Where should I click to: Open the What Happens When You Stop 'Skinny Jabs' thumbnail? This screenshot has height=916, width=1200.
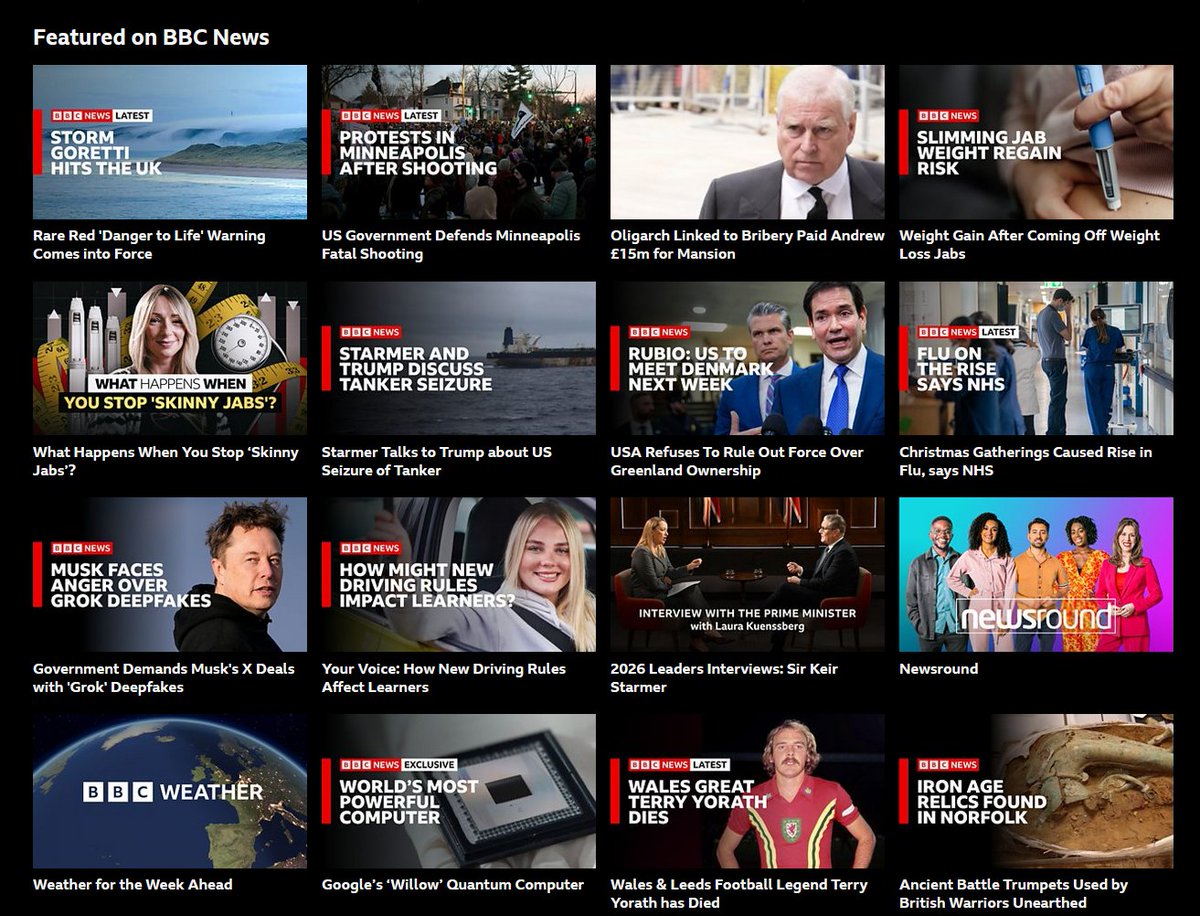click(x=170, y=358)
